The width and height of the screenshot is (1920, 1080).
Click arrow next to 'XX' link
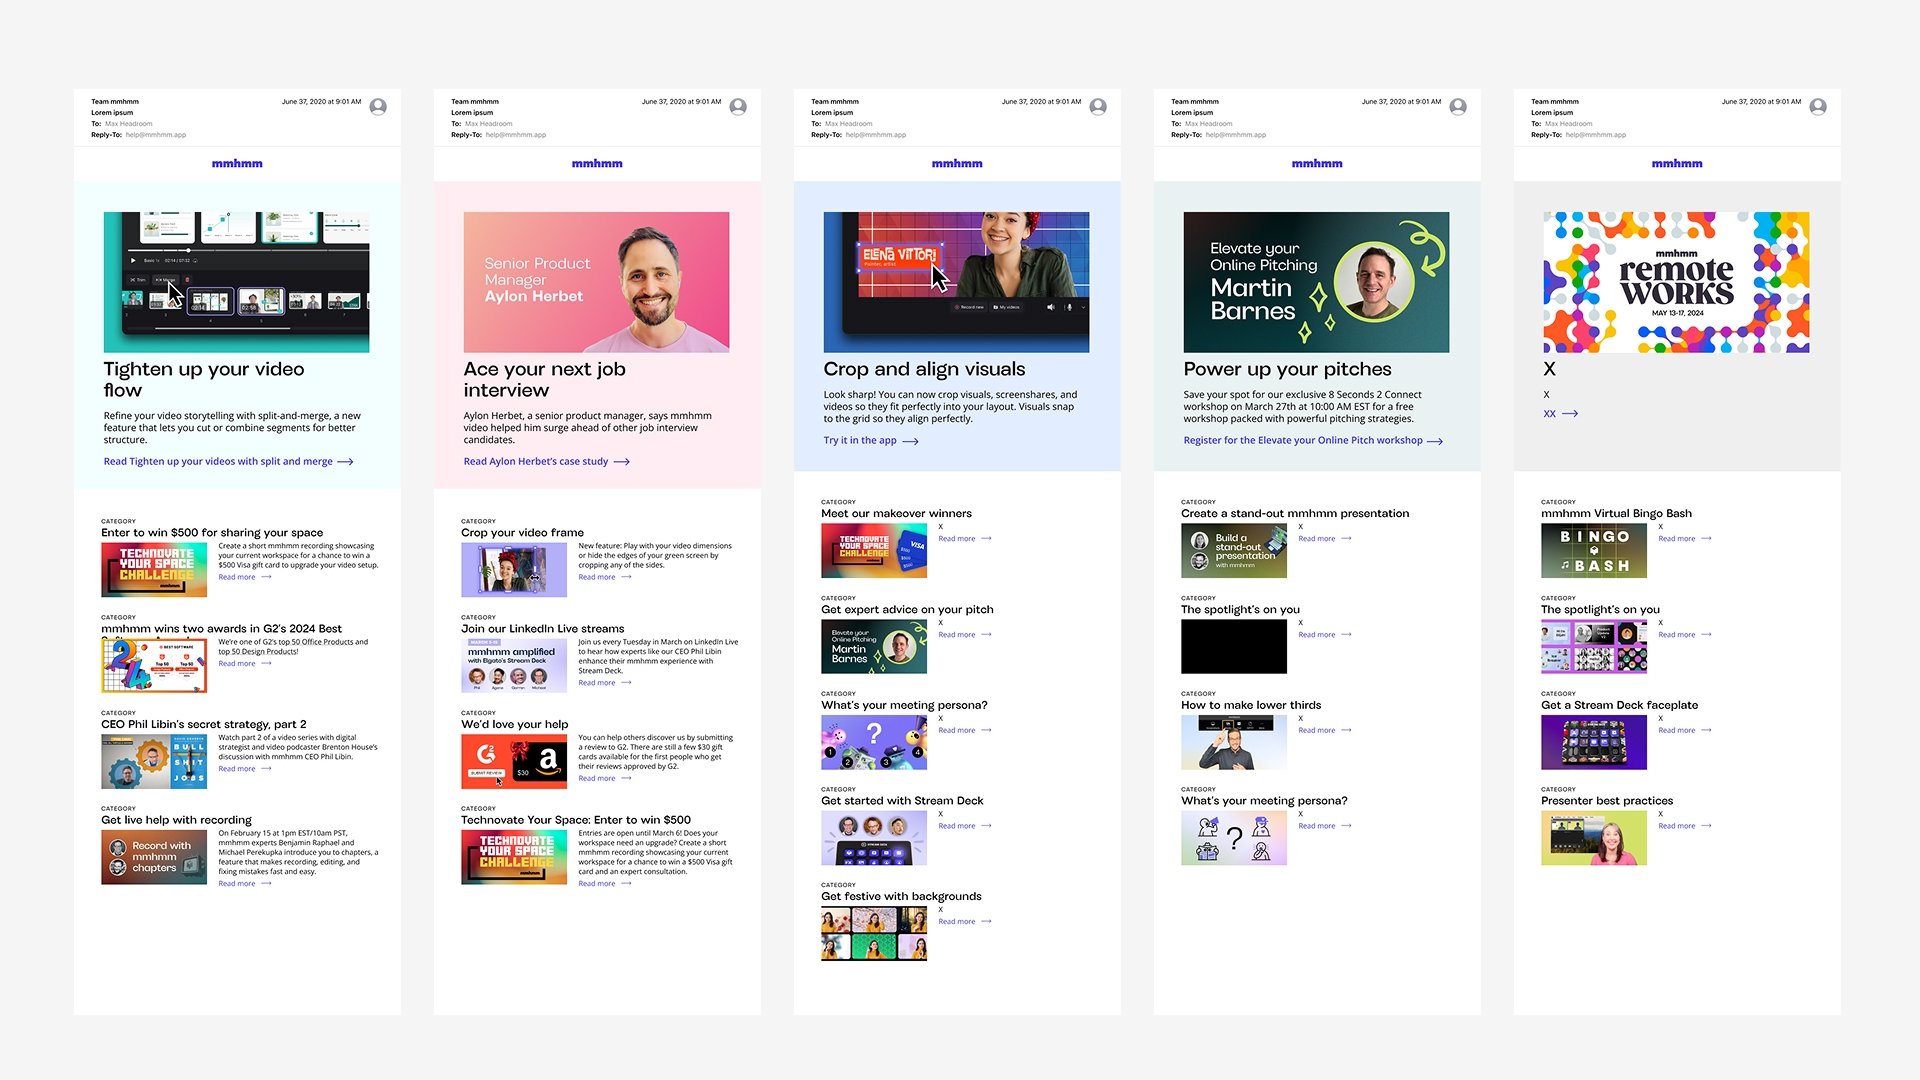coord(1570,414)
